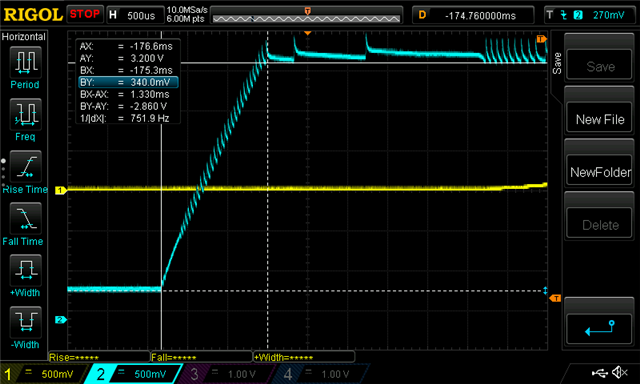This screenshot has height=384, width=640.
Task: Click the USB connection status icon
Action: point(599,373)
